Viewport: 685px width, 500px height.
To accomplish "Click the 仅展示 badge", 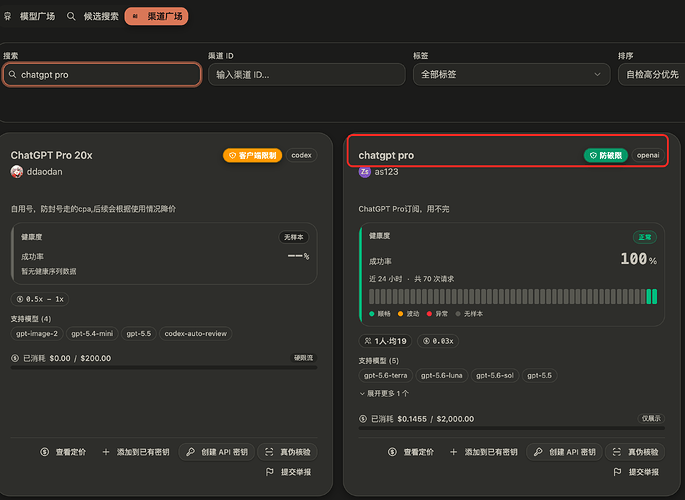I will [651, 418].
